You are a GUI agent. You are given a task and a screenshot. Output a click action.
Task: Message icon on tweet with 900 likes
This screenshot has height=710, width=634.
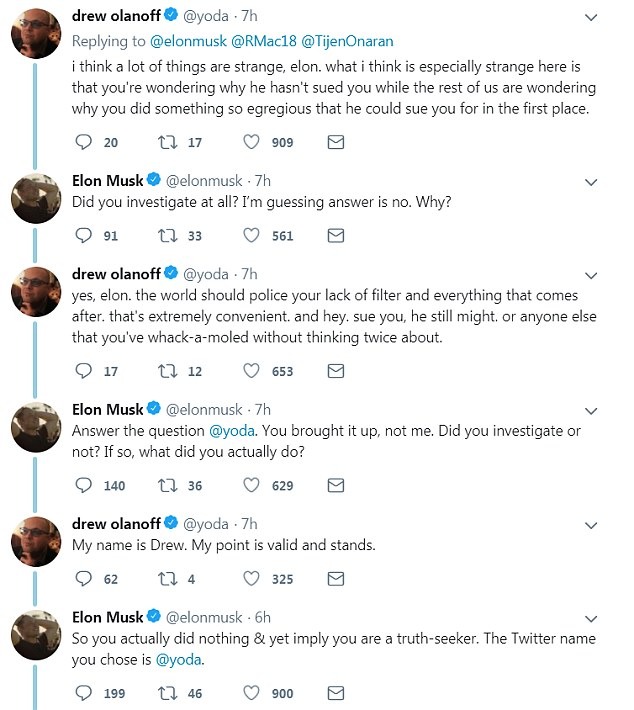[337, 693]
